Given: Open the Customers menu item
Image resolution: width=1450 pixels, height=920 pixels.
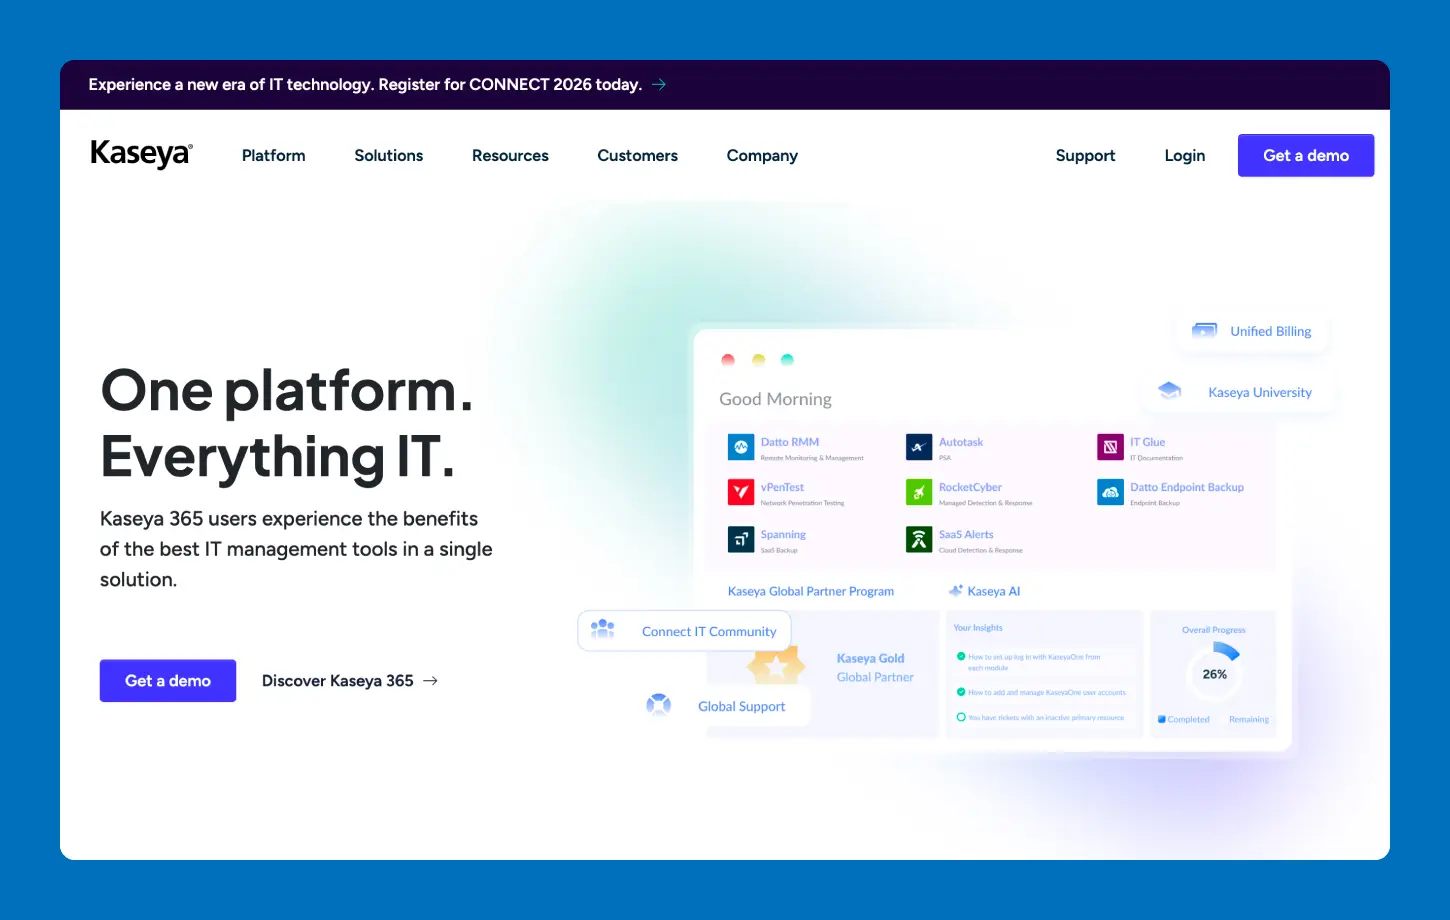Looking at the screenshot, I should pos(637,156).
